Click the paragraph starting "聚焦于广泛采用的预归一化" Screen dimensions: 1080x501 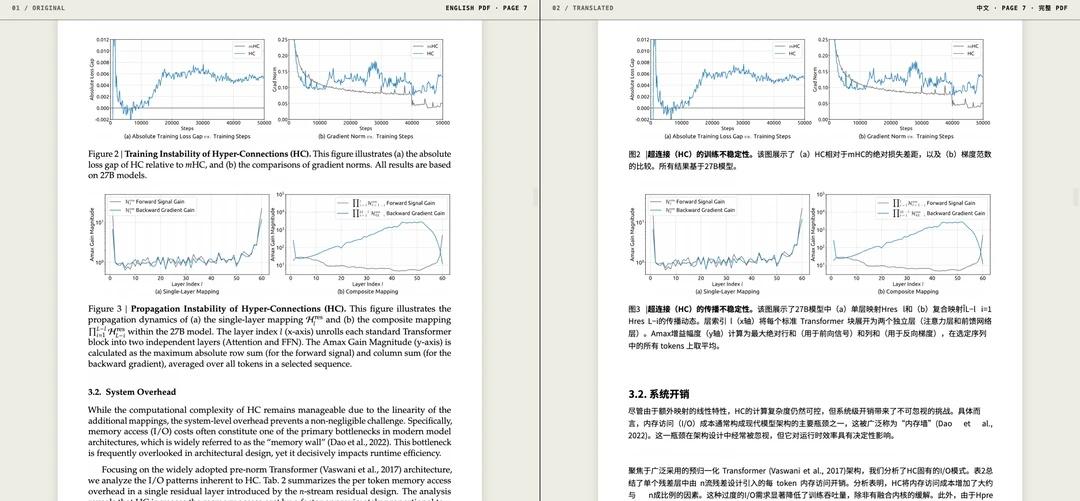point(810,483)
